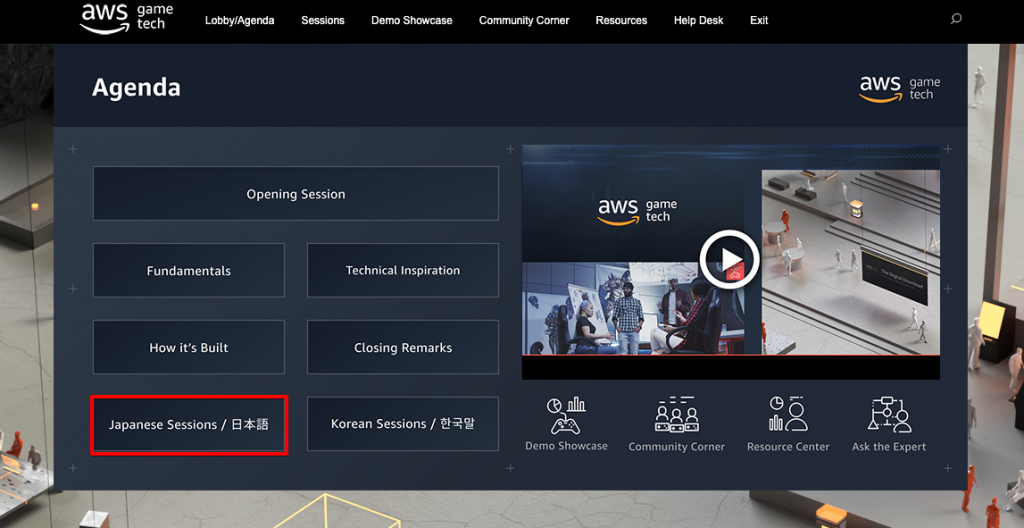Click the Community Corner label under the video
This screenshot has height=528, width=1024.
click(x=677, y=447)
